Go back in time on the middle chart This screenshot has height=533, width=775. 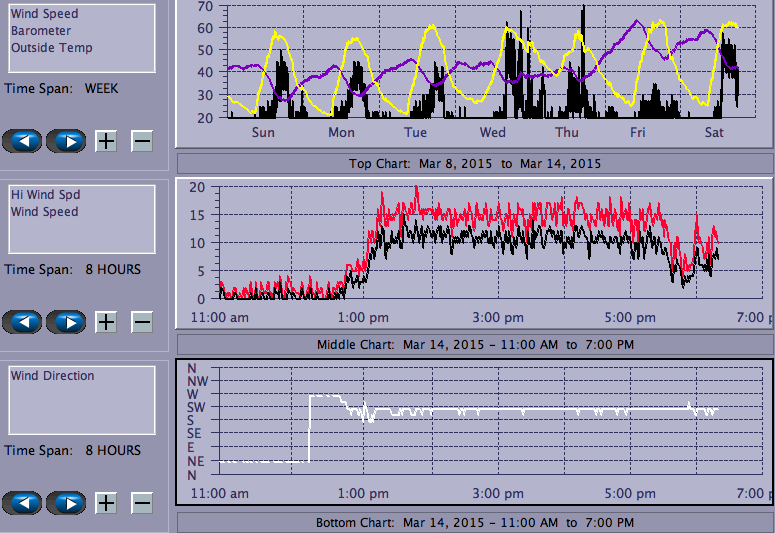pyautogui.click(x=22, y=322)
